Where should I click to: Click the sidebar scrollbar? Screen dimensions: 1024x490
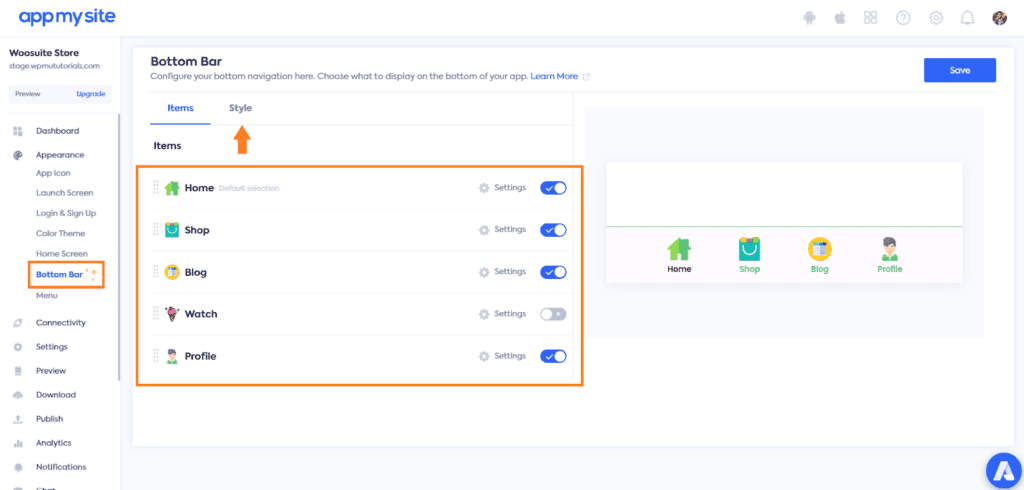[x=119, y=247]
